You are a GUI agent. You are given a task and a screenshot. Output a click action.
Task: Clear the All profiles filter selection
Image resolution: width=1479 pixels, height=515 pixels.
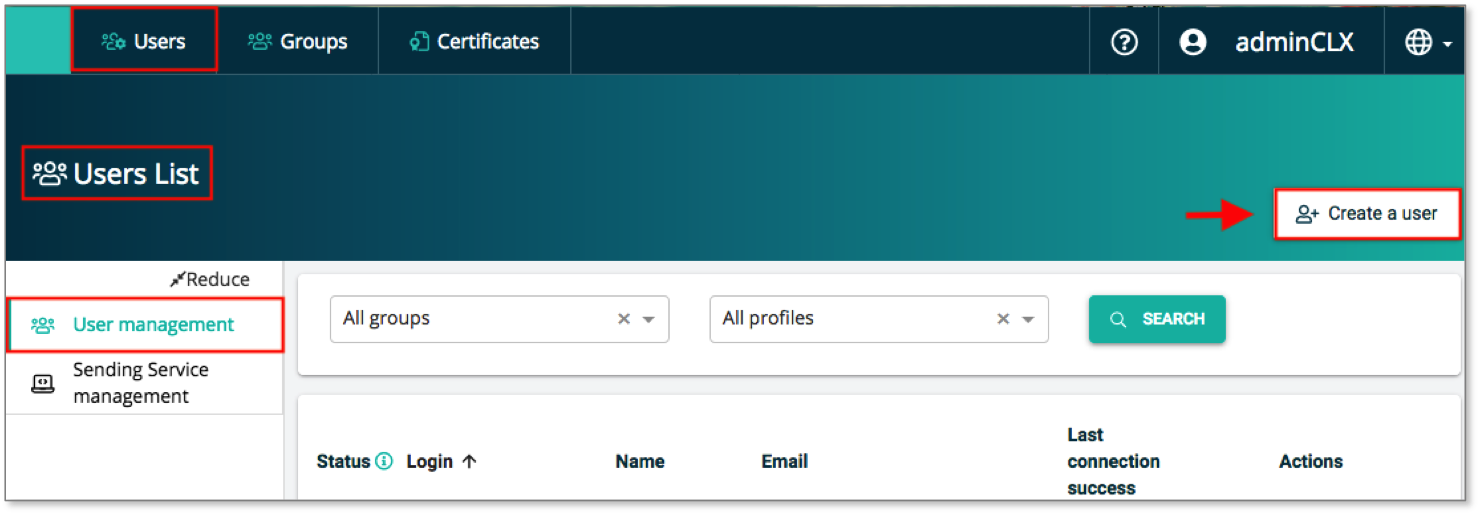pyautogui.click(x=1003, y=319)
